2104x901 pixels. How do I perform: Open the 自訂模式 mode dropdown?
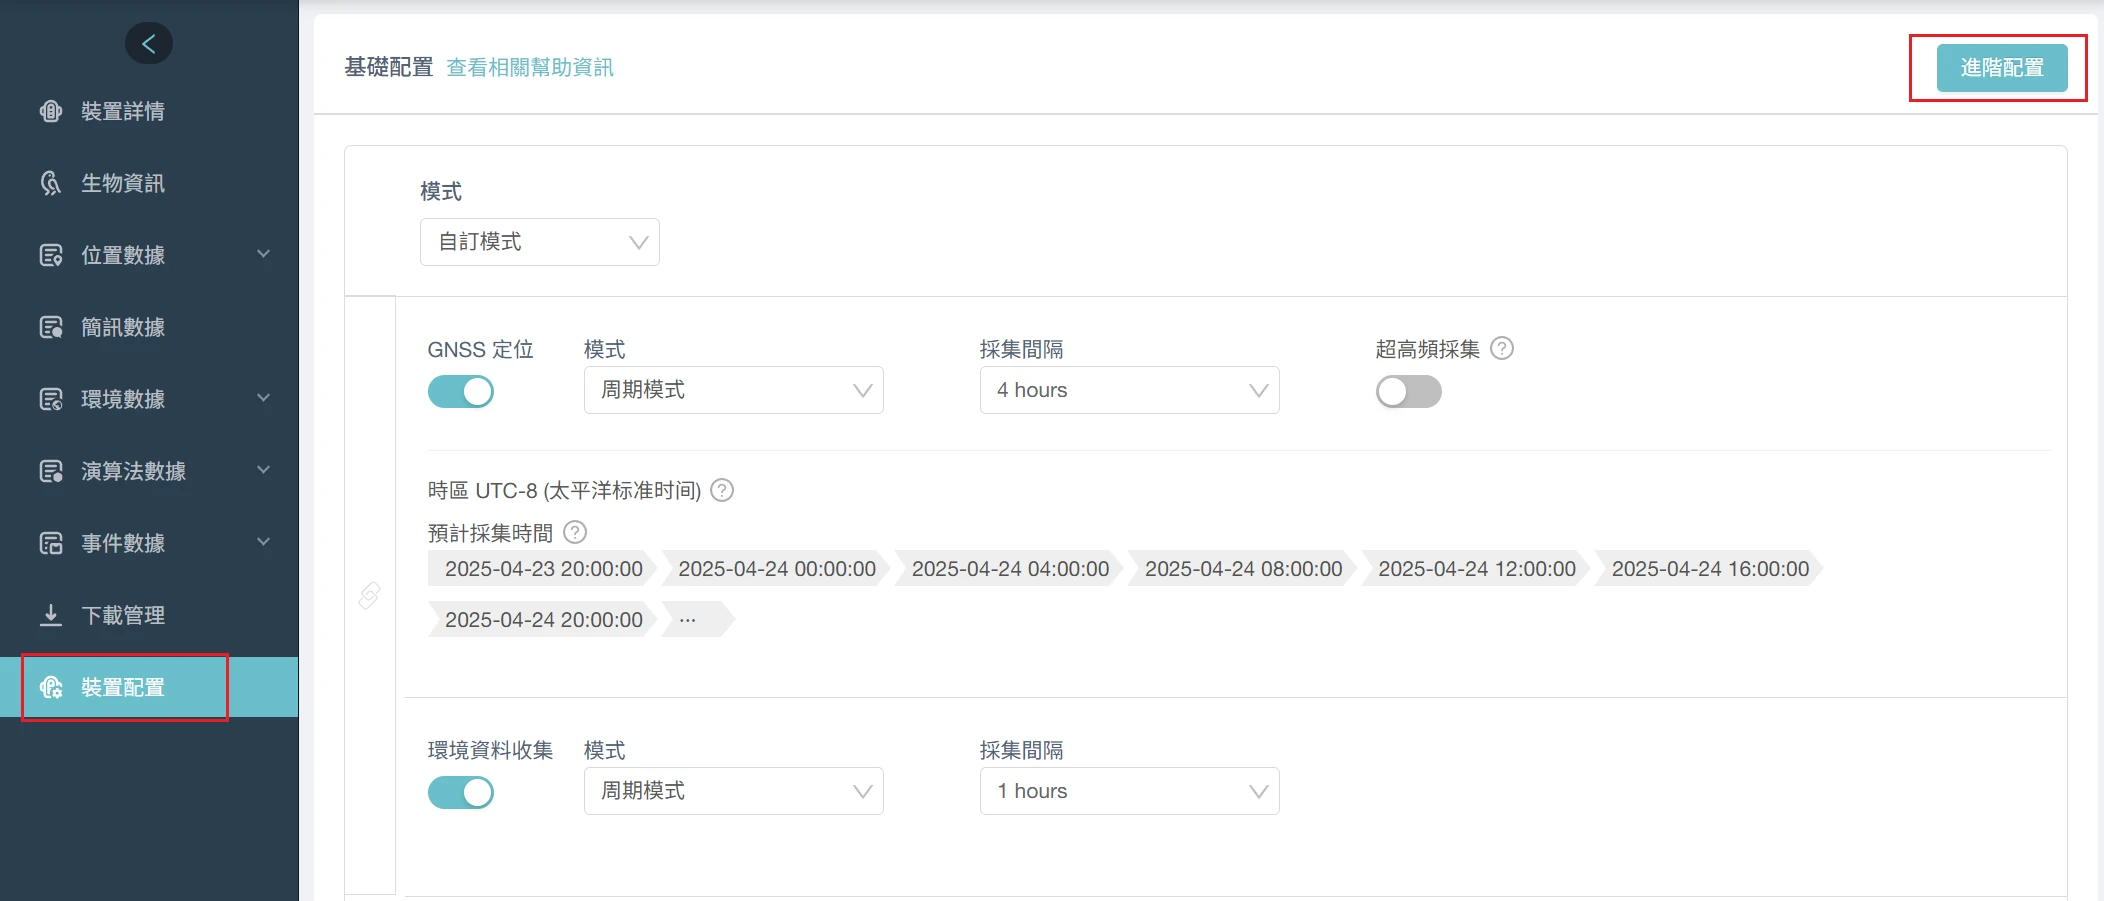pyautogui.click(x=540, y=242)
